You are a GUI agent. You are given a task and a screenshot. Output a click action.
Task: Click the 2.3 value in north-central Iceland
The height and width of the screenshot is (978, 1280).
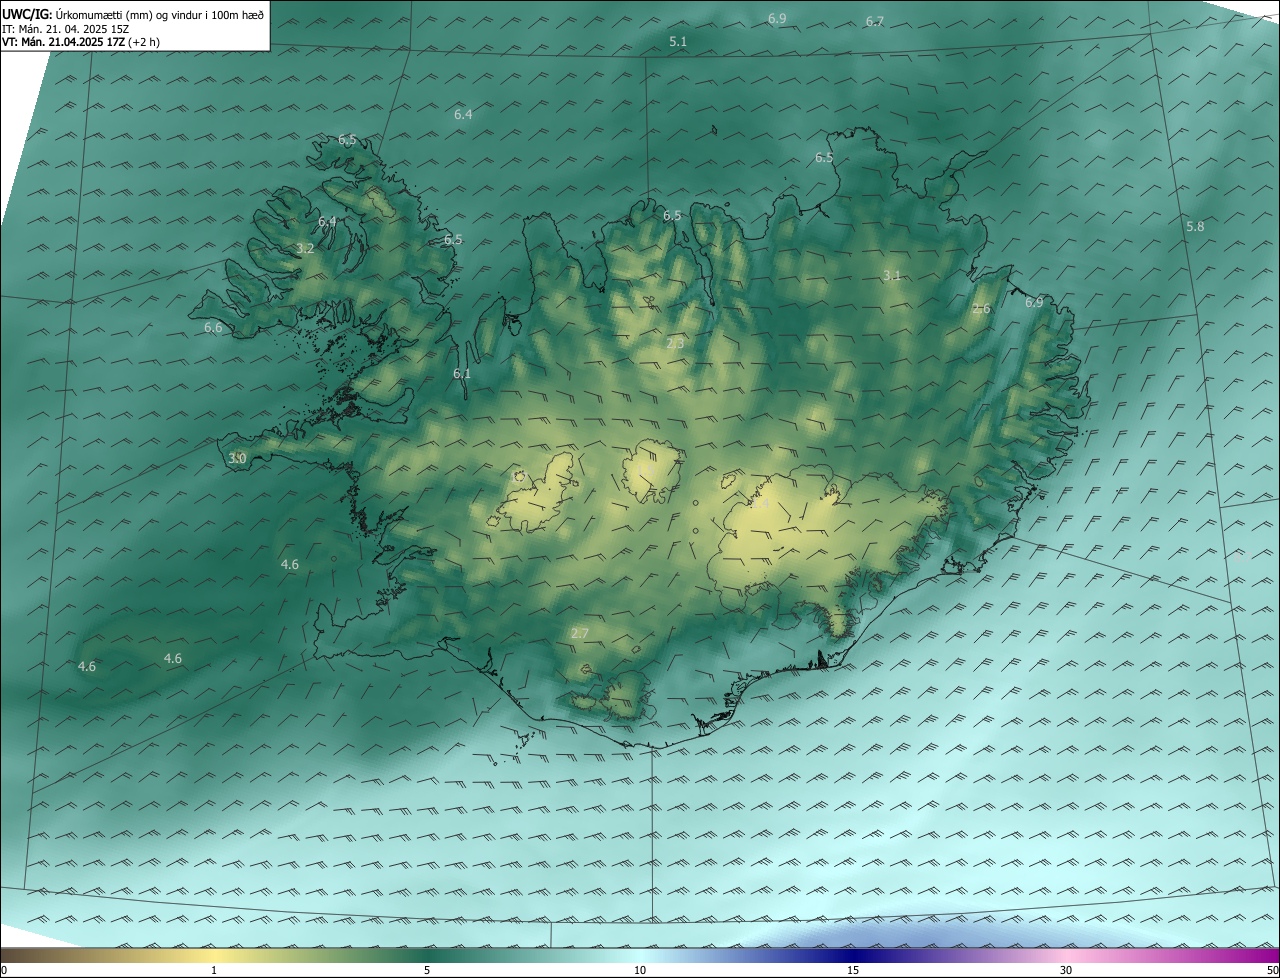click(x=675, y=343)
